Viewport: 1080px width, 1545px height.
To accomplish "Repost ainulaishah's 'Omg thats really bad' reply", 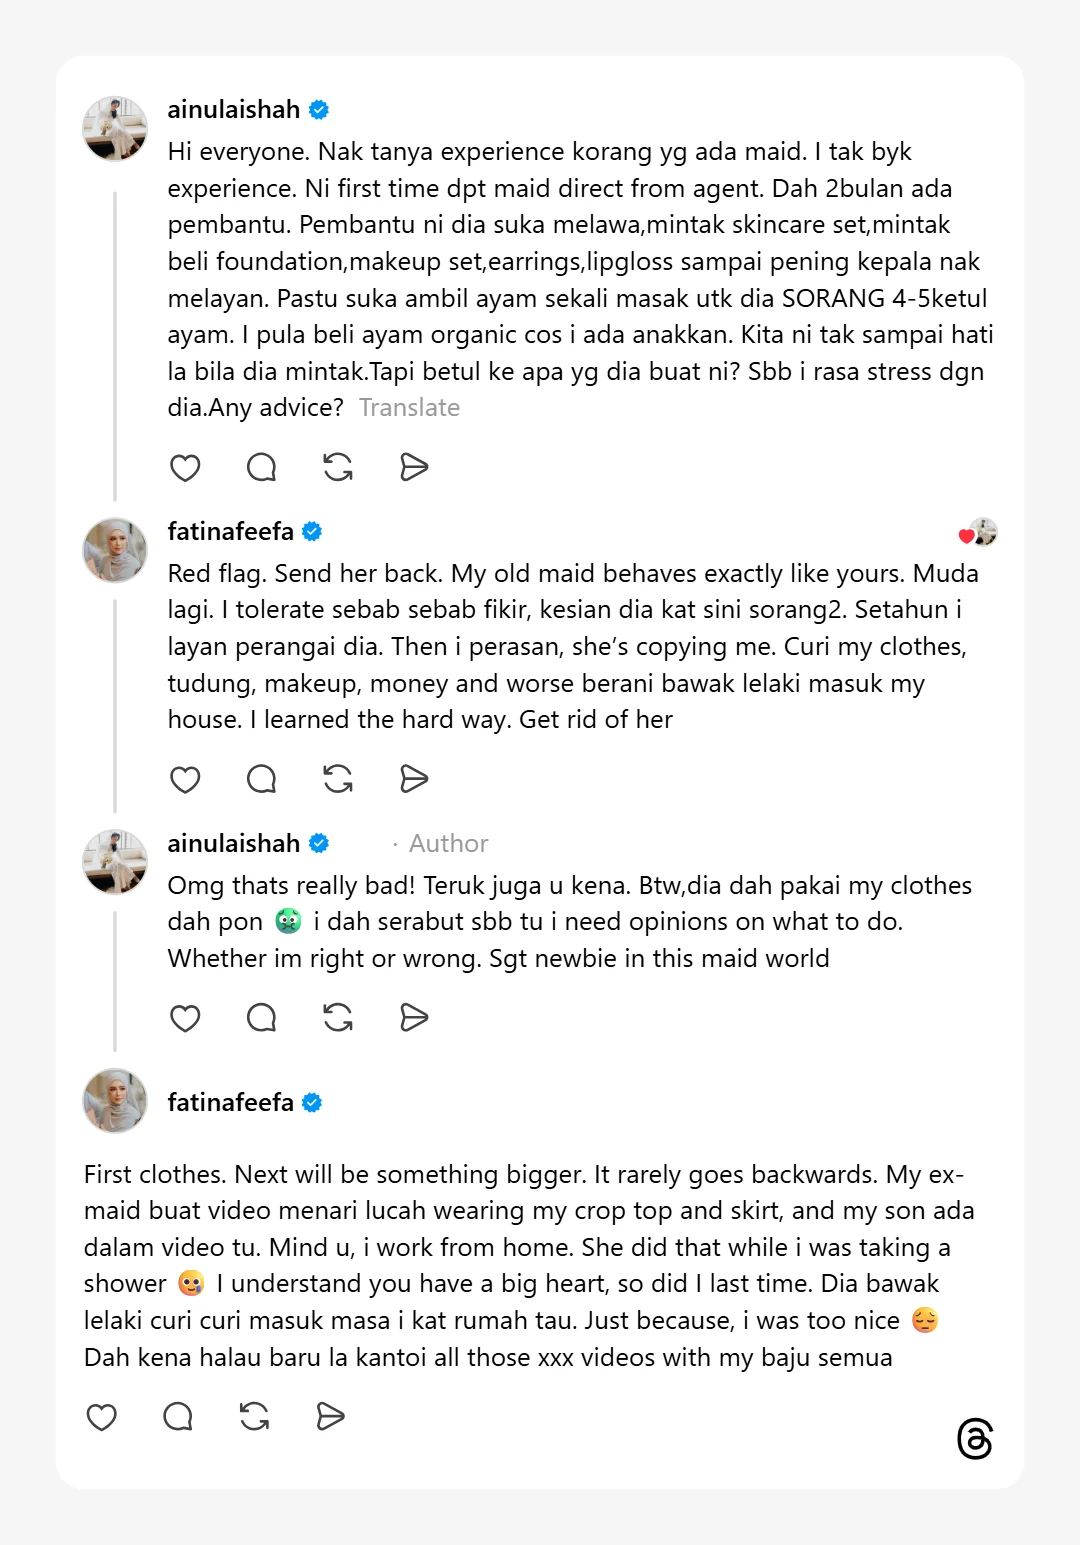I will click(338, 1018).
